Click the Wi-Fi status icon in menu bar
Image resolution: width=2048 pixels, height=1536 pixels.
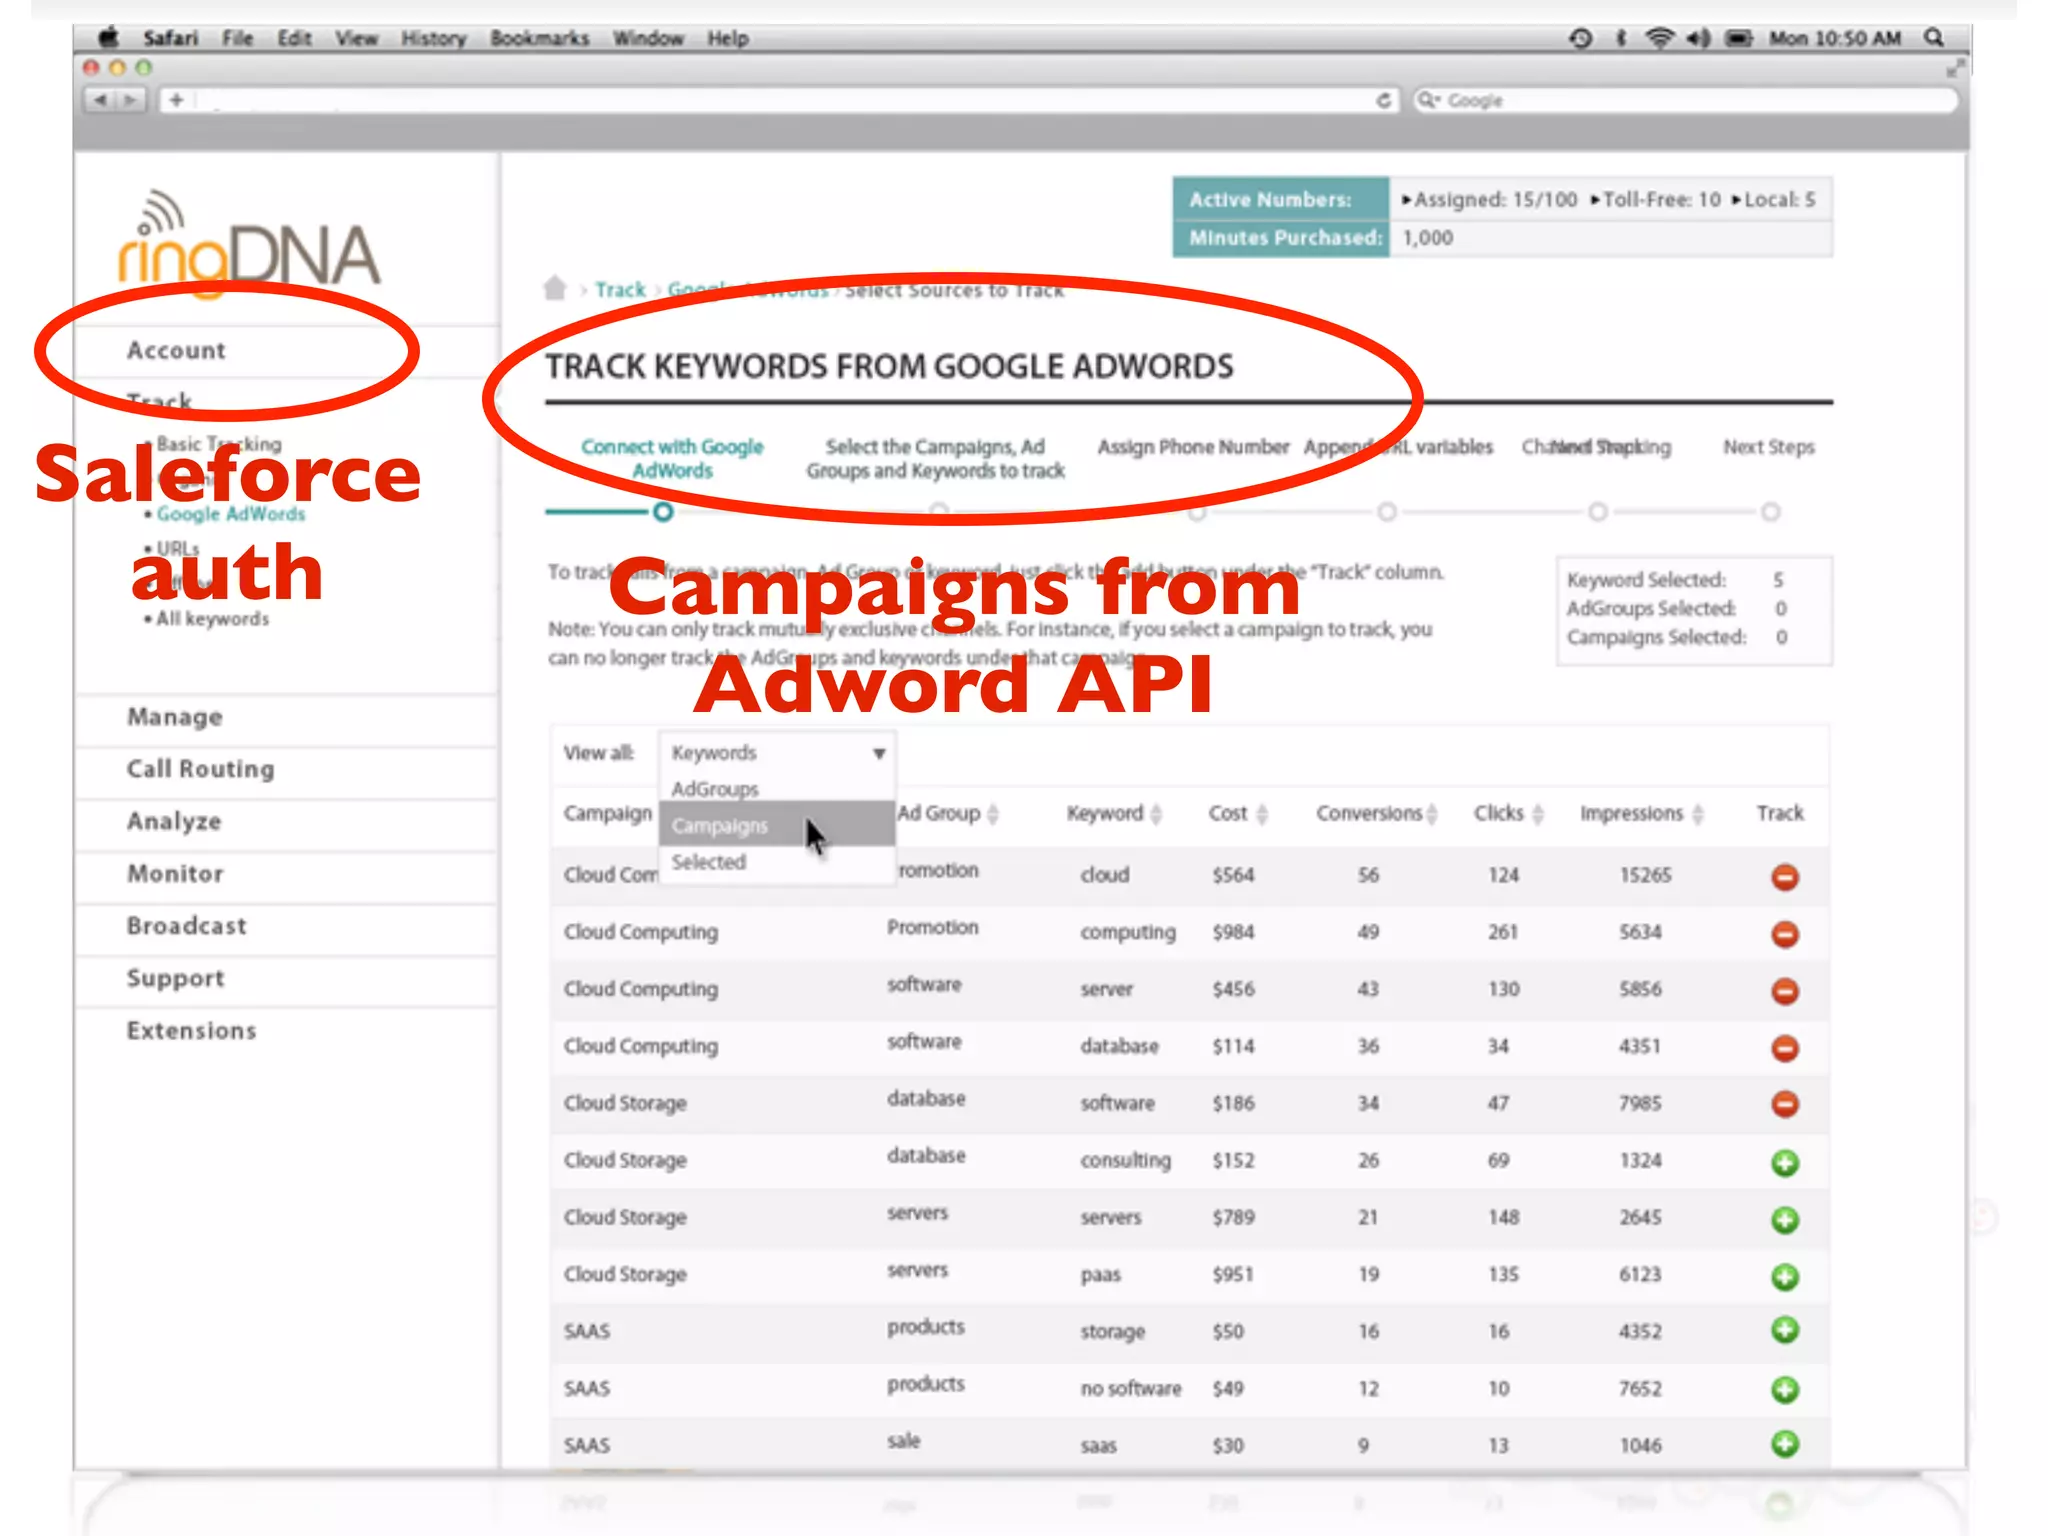[1659, 38]
